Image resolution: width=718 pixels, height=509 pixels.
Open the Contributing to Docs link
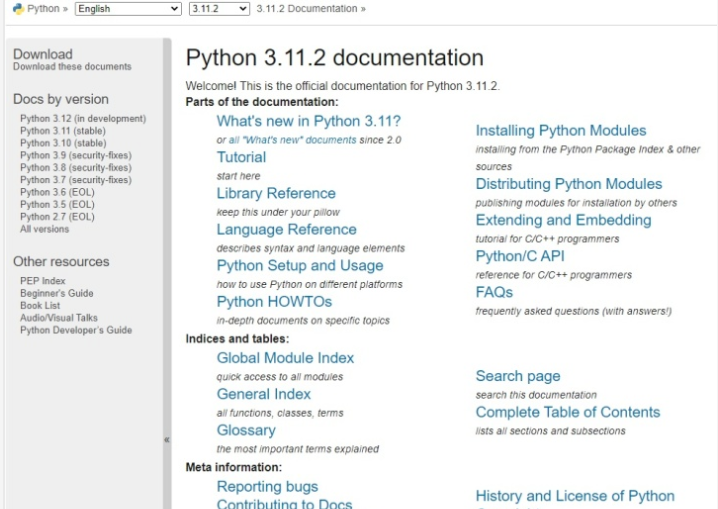tap(284, 504)
